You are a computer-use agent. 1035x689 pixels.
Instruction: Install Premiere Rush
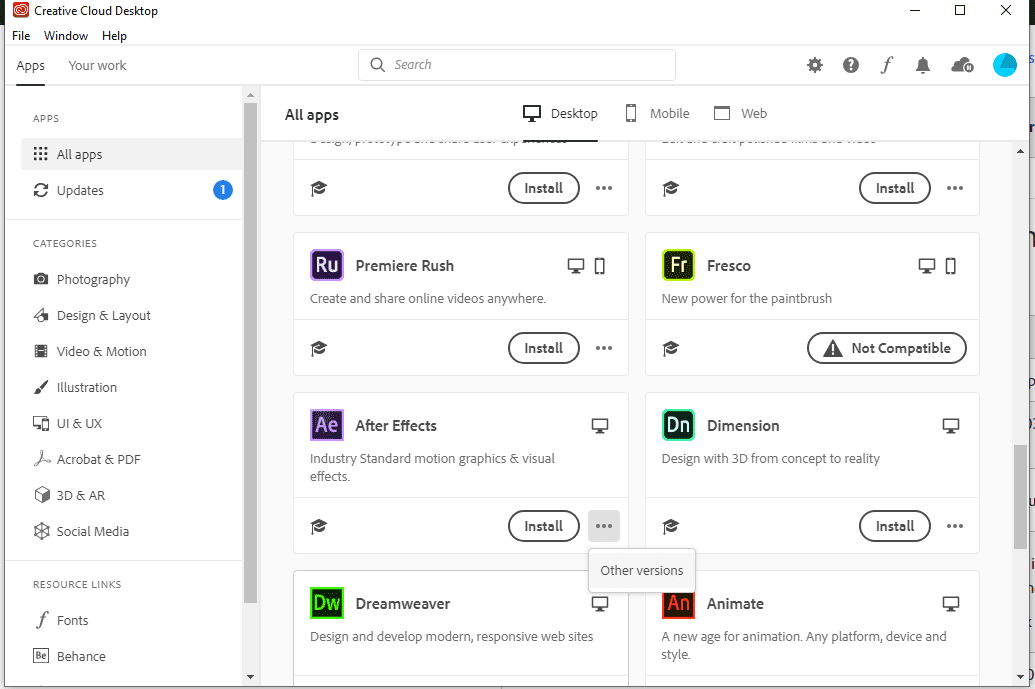click(x=543, y=348)
